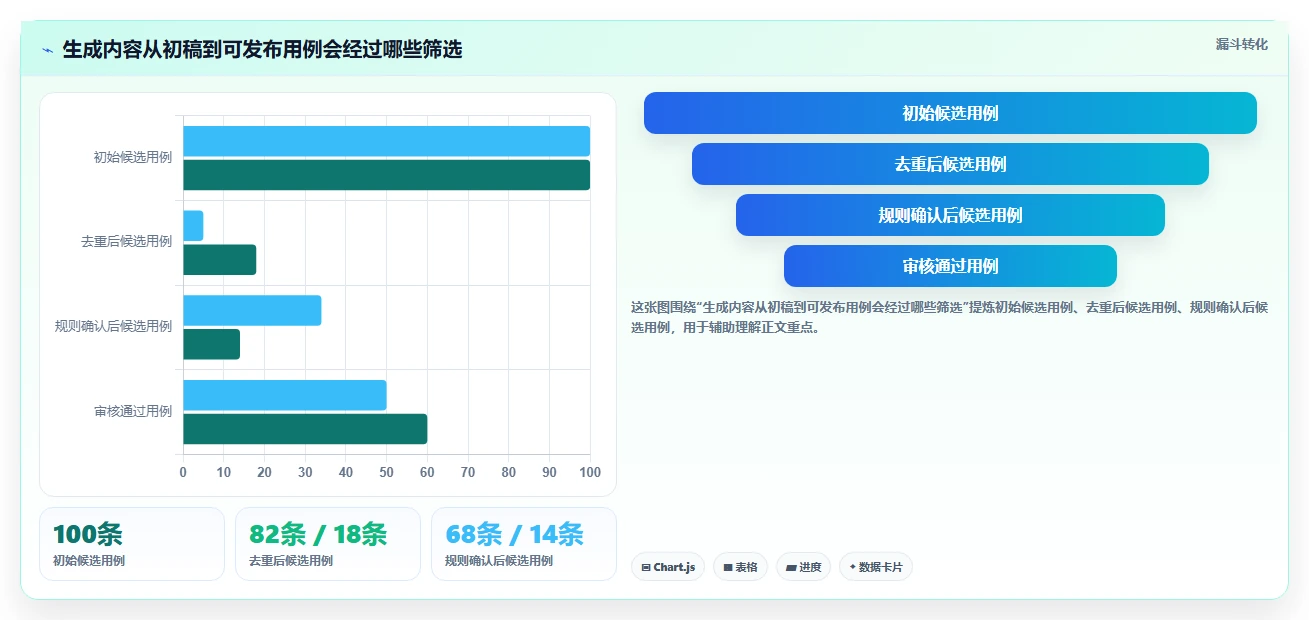Click the light blue bar for 去重后候选用例
The width and height of the screenshot is (1309, 620).
(x=193, y=226)
